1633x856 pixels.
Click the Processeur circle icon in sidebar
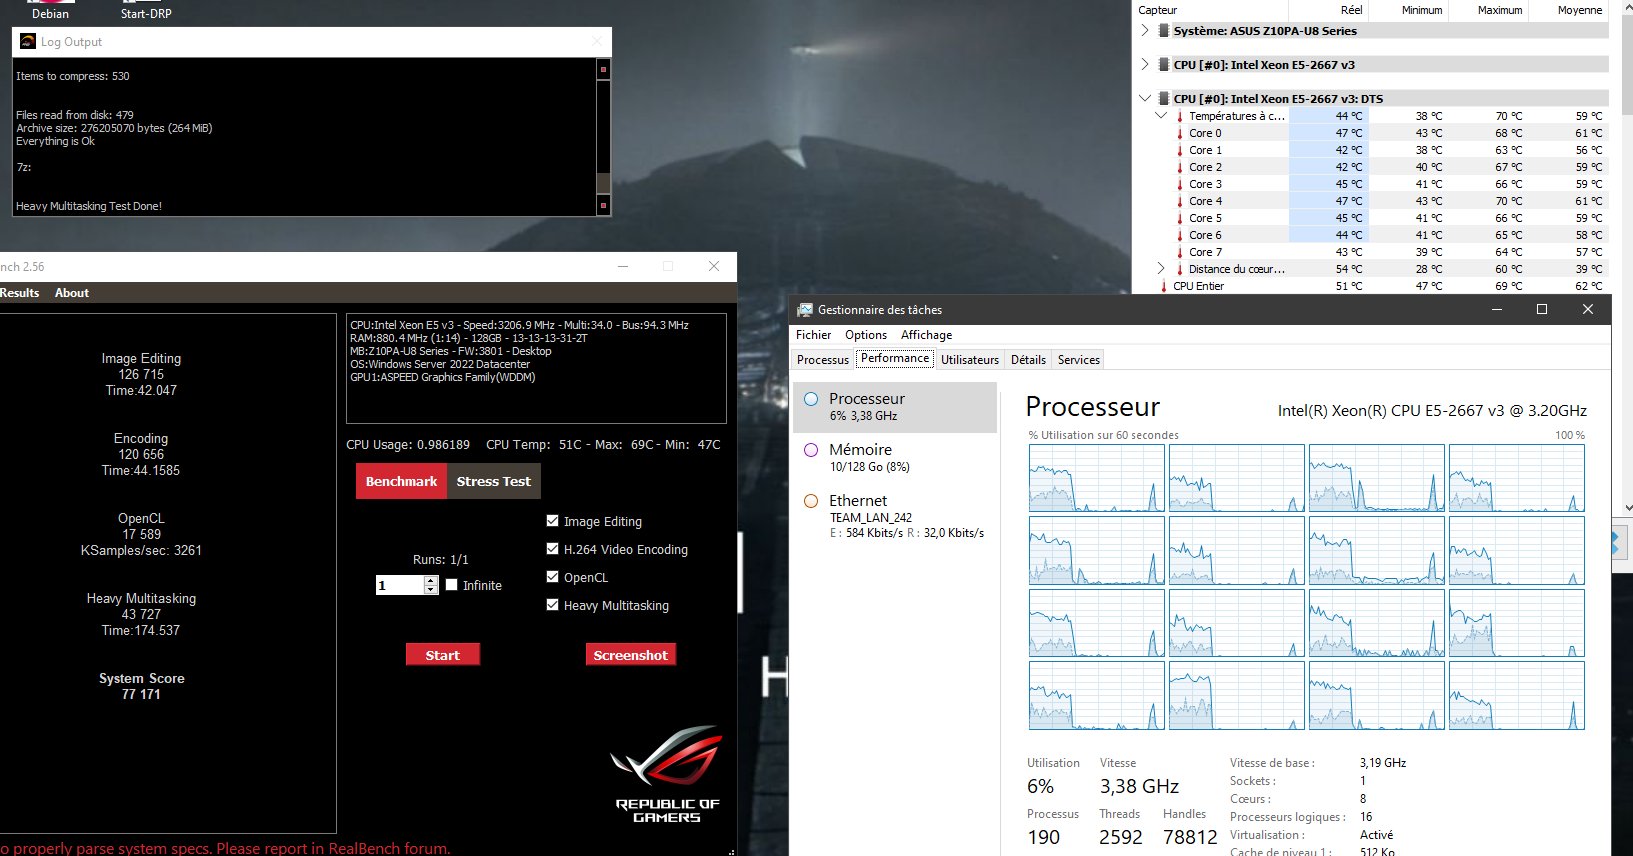coord(812,399)
